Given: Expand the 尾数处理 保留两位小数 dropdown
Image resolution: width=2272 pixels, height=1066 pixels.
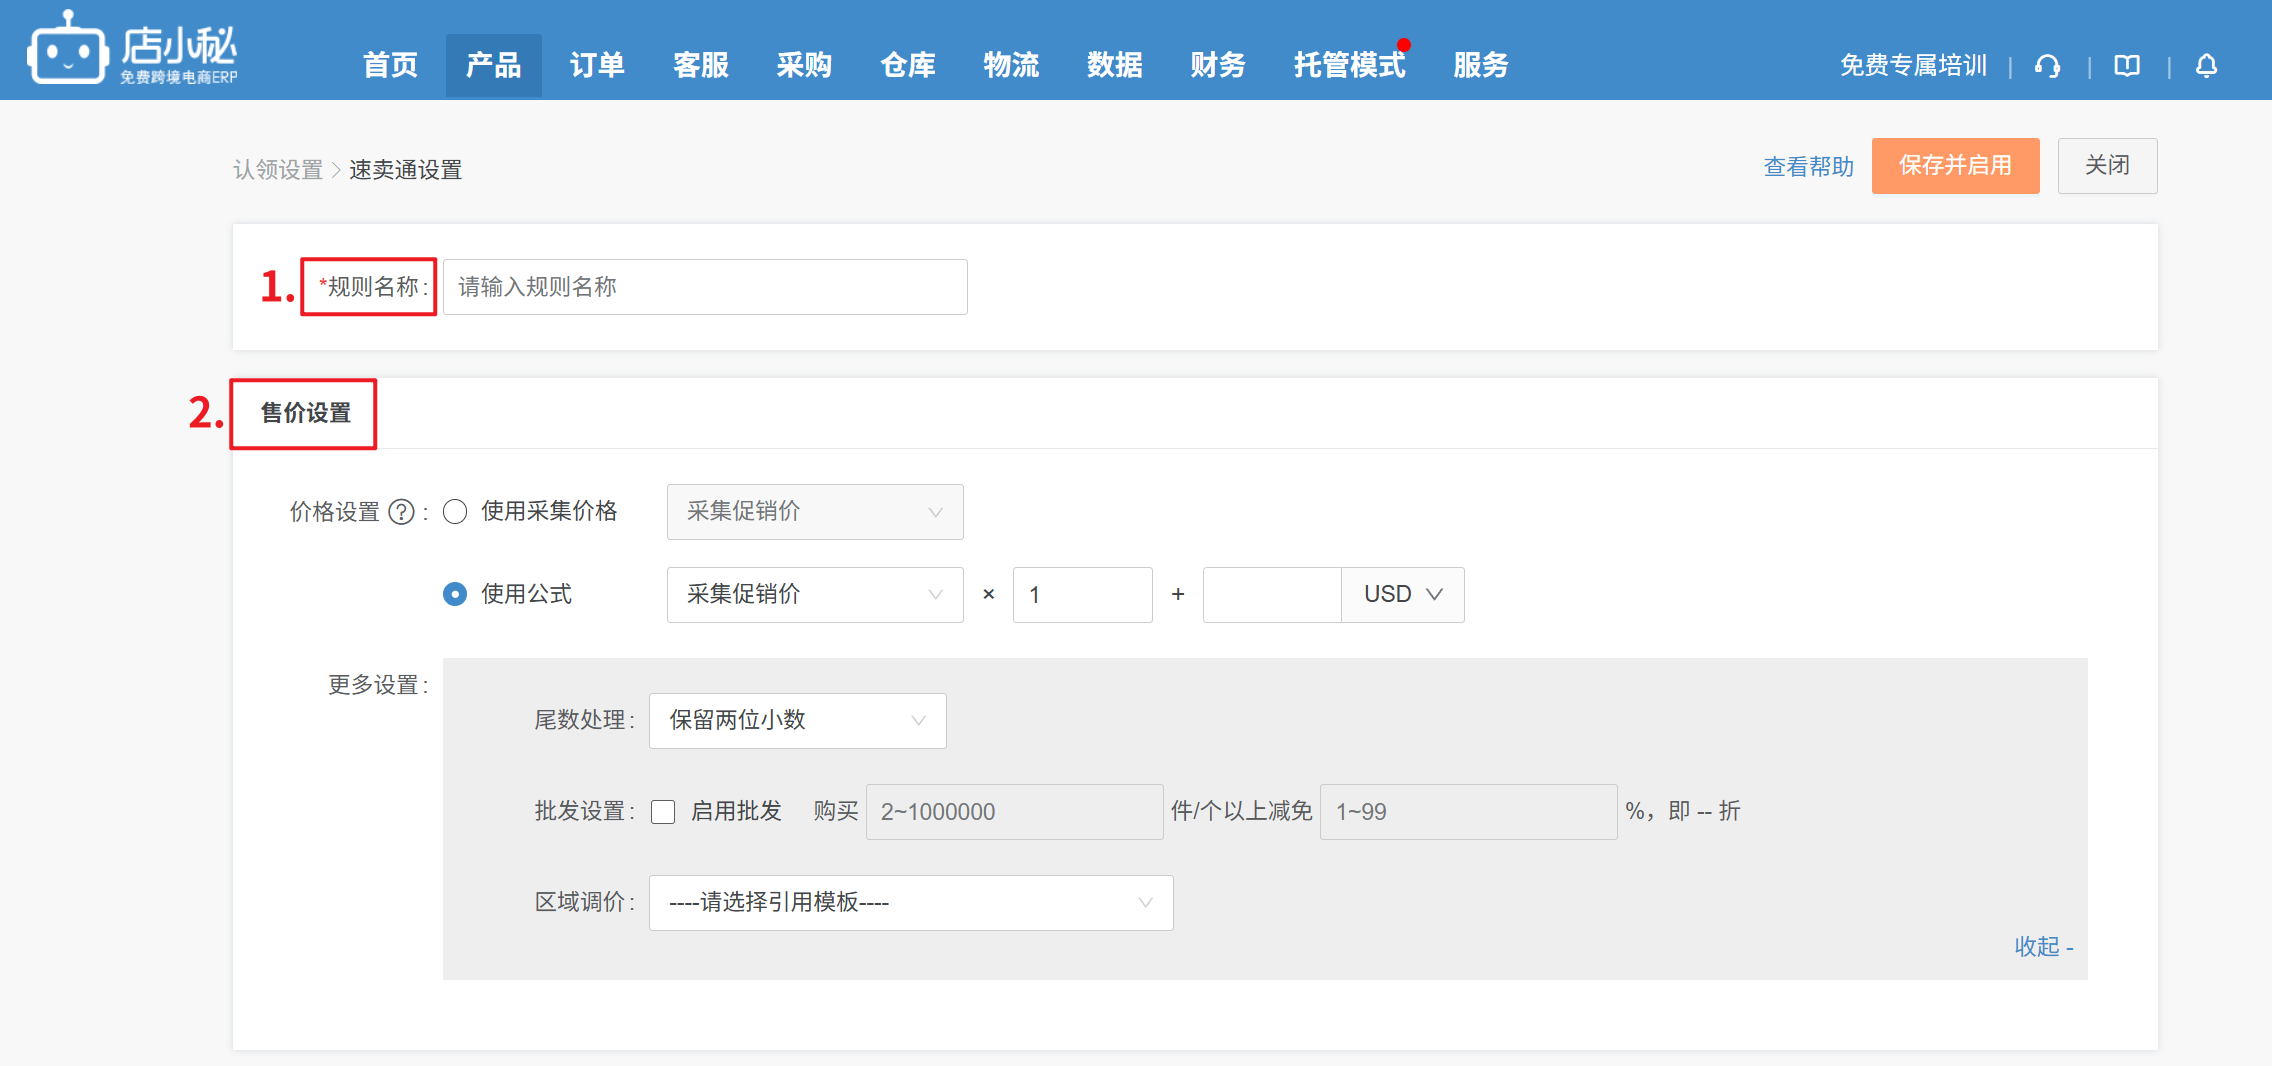Looking at the screenshot, I should [x=797, y=721].
